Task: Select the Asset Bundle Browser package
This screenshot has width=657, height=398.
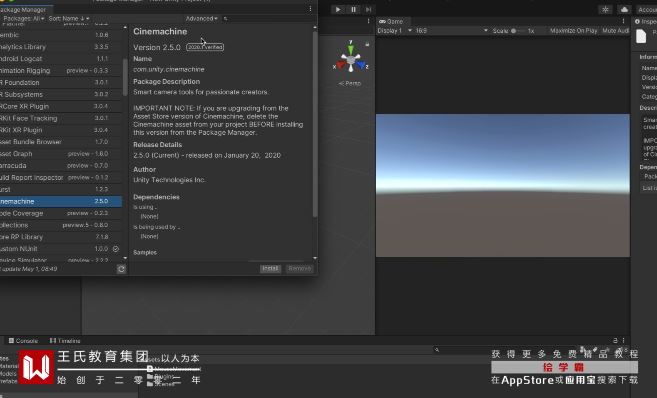Action: tap(61, 142)
